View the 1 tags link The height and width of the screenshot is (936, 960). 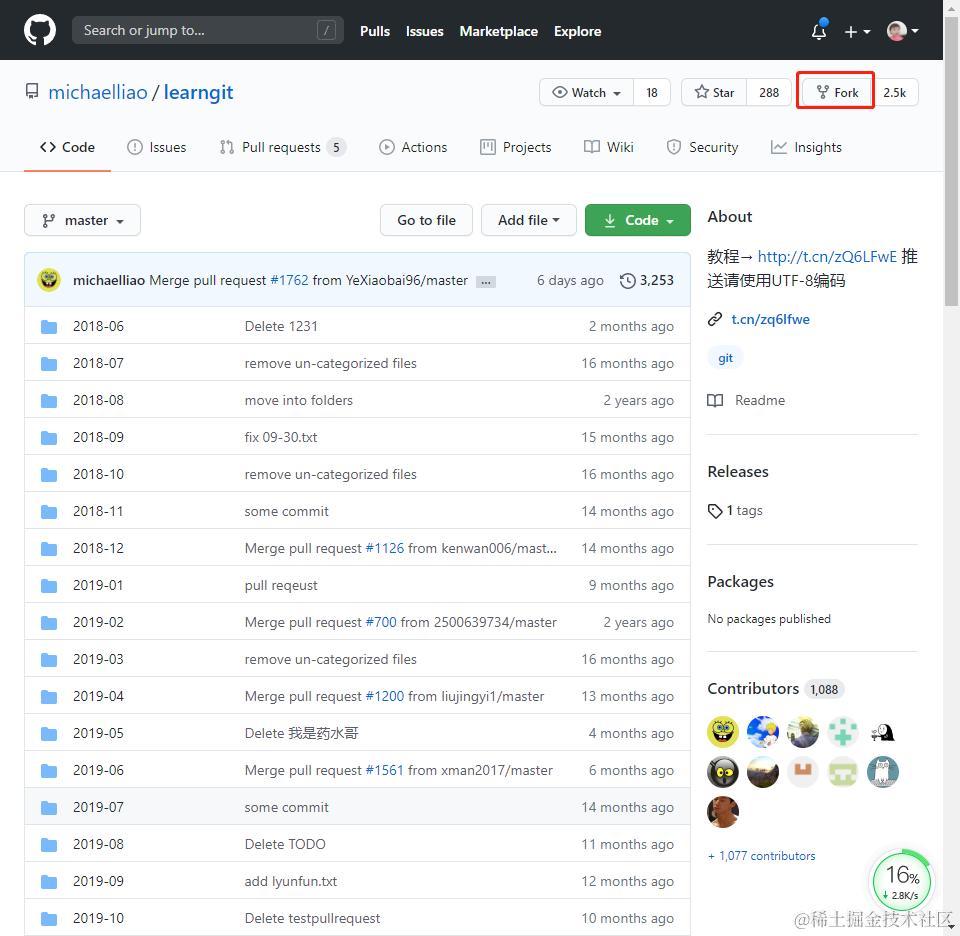pyautogui.click(x=735, y=511)
